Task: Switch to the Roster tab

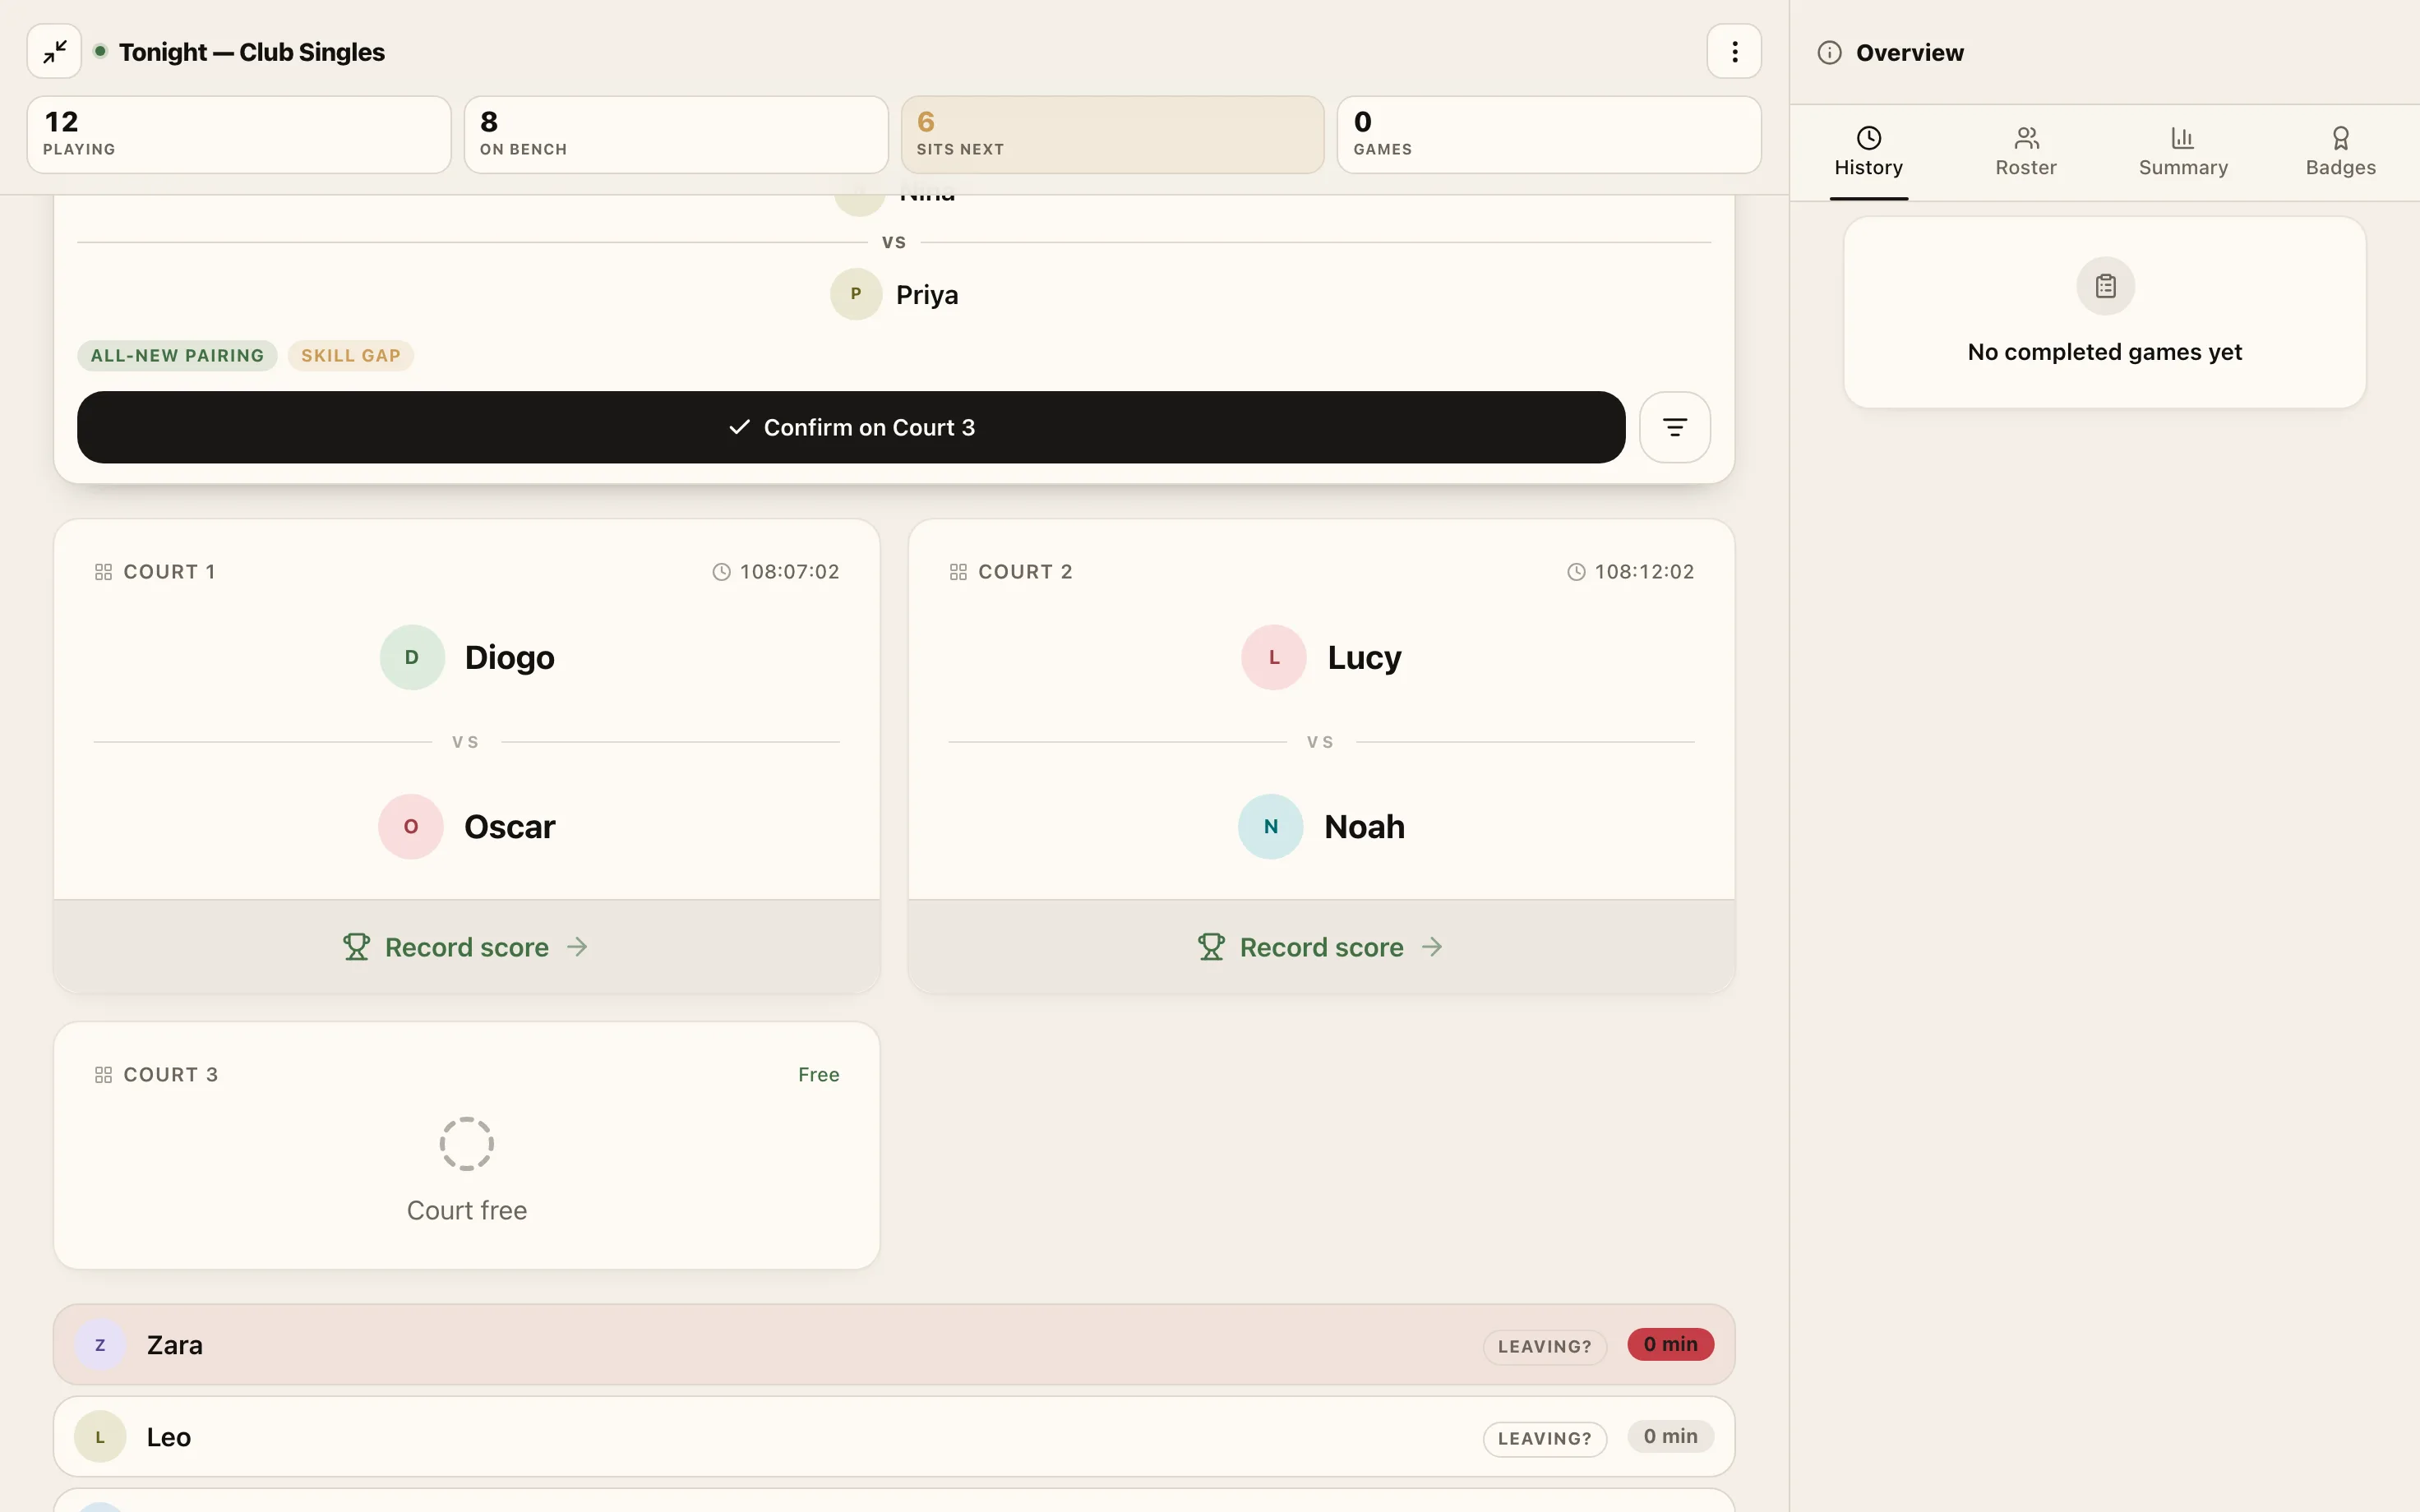Action: click(x=2026, y=152)
